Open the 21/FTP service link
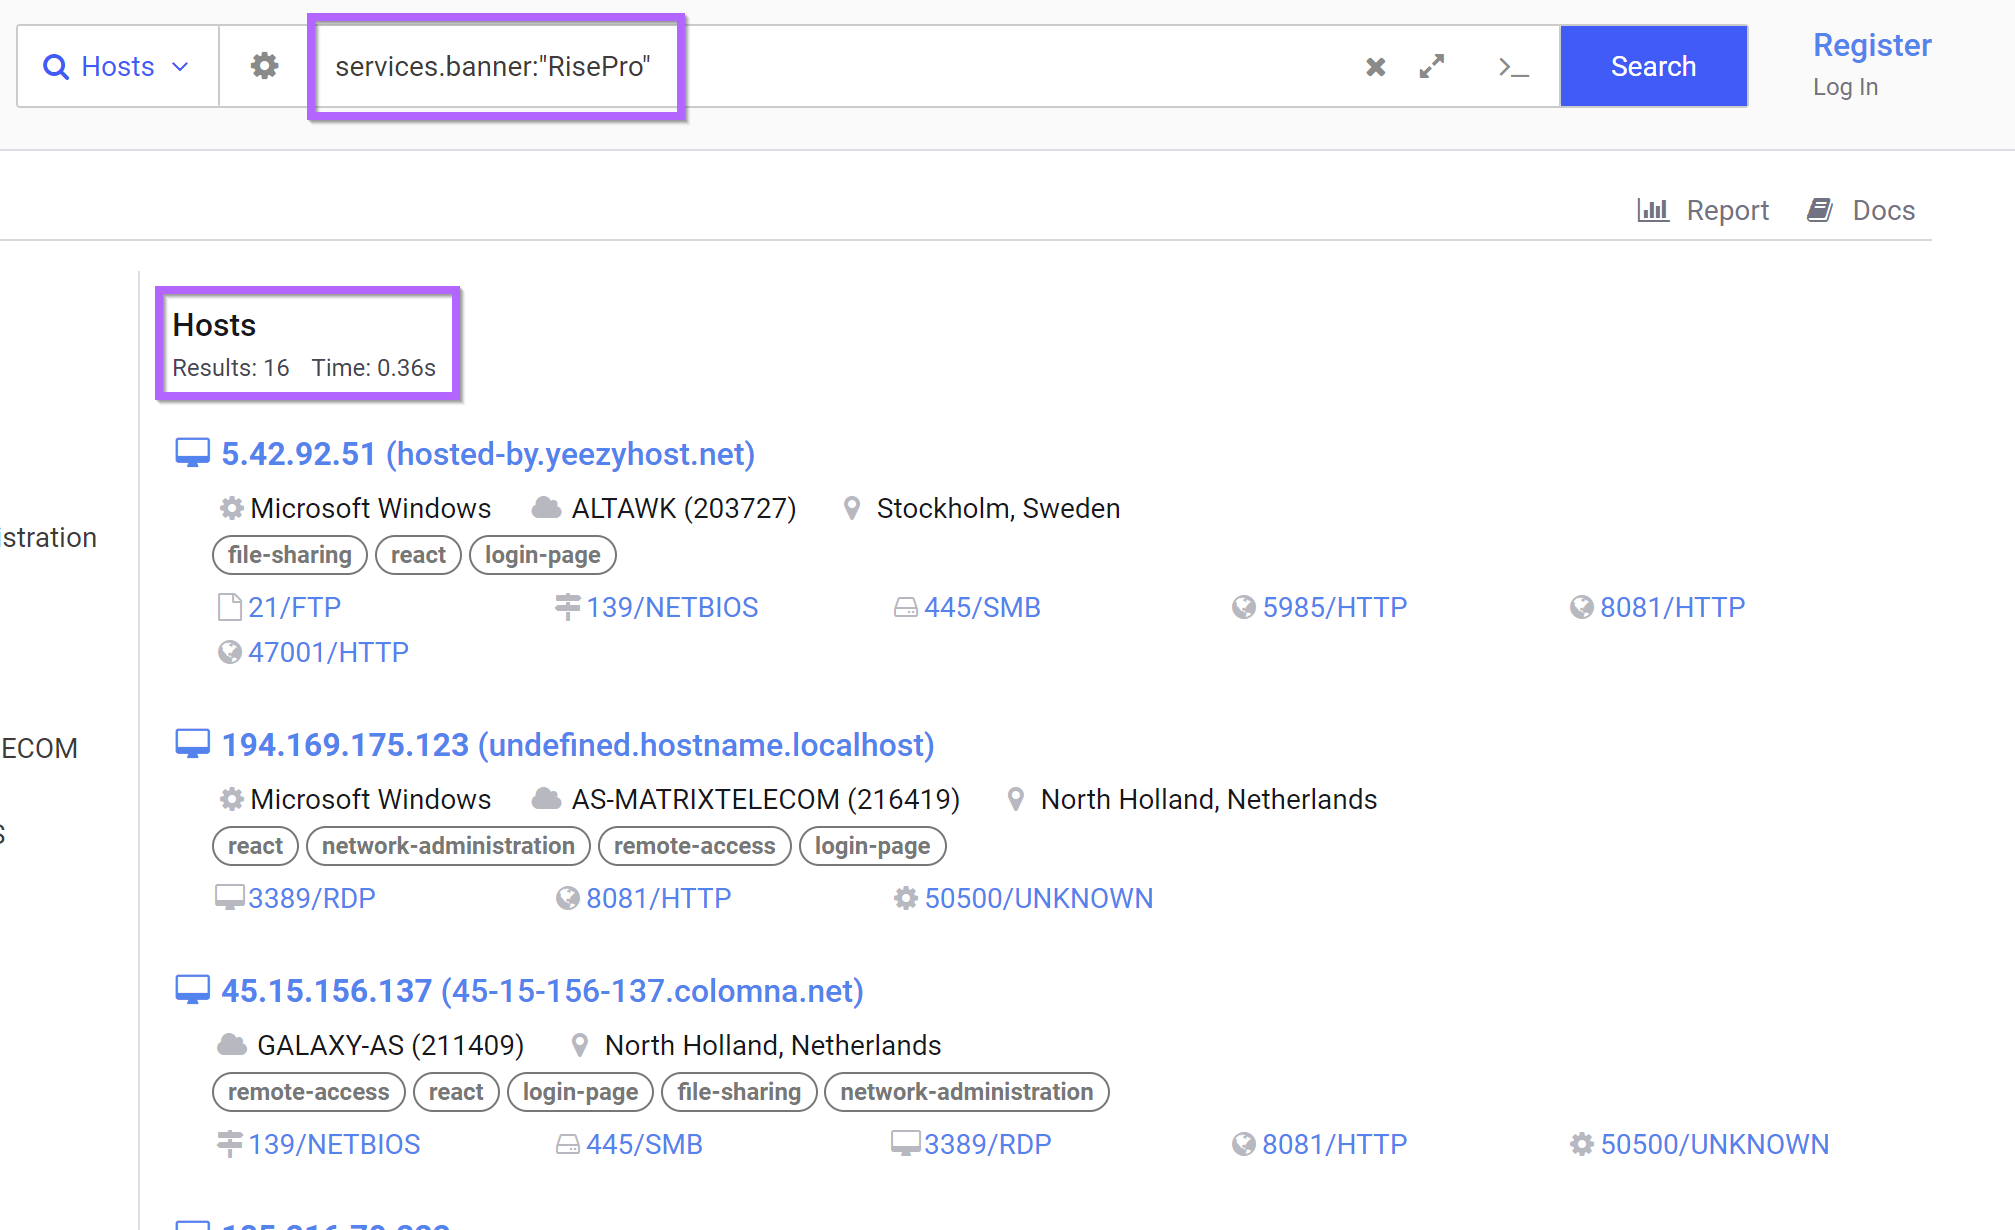This screenshot has height=1230, width=2015. coord(294,607)
